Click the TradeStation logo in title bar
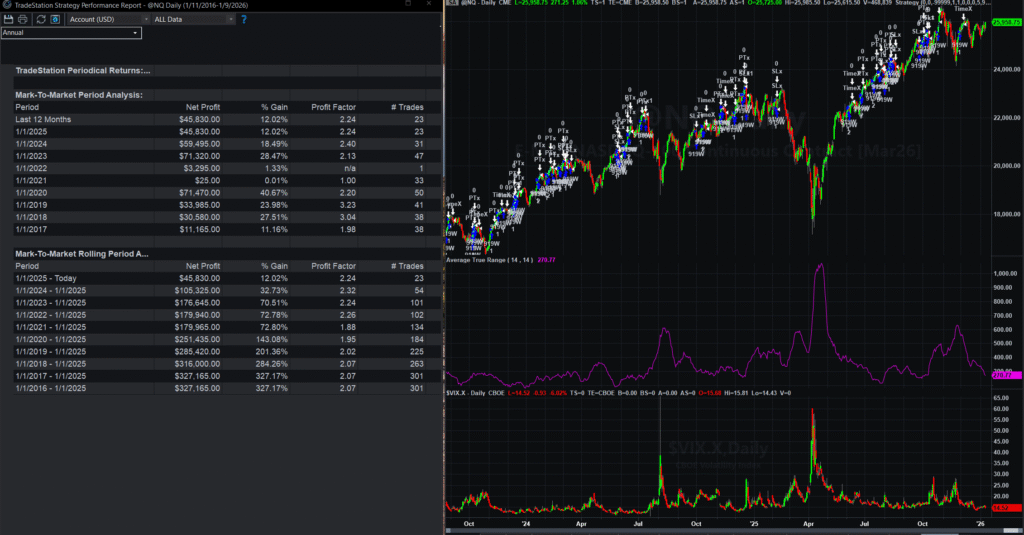Viewport: 1024px width, 535px height. [x=6, y=5]
